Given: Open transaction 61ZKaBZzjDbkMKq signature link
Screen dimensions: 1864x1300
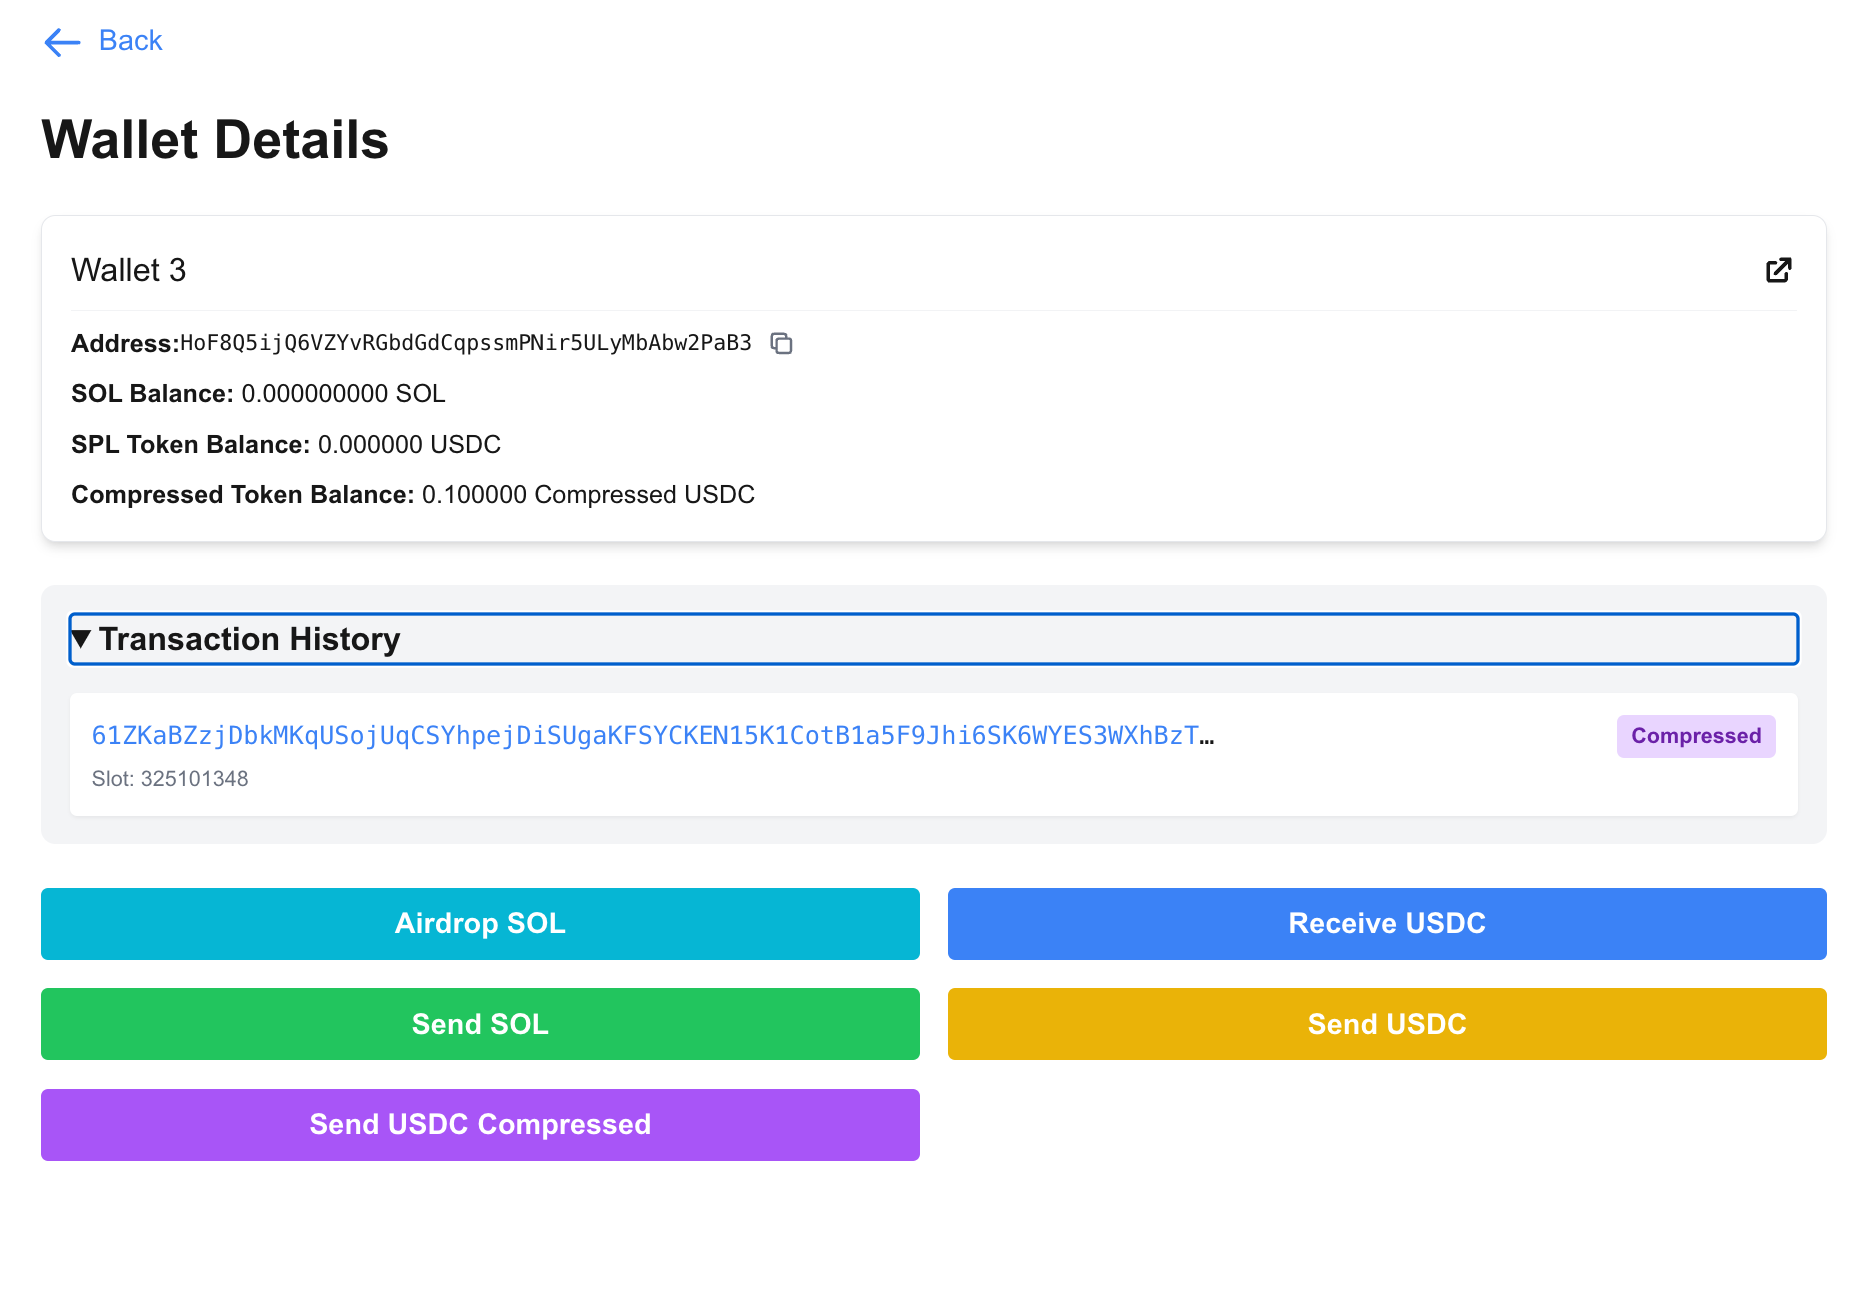Looking at the screenshot, I should pos(653,736).
